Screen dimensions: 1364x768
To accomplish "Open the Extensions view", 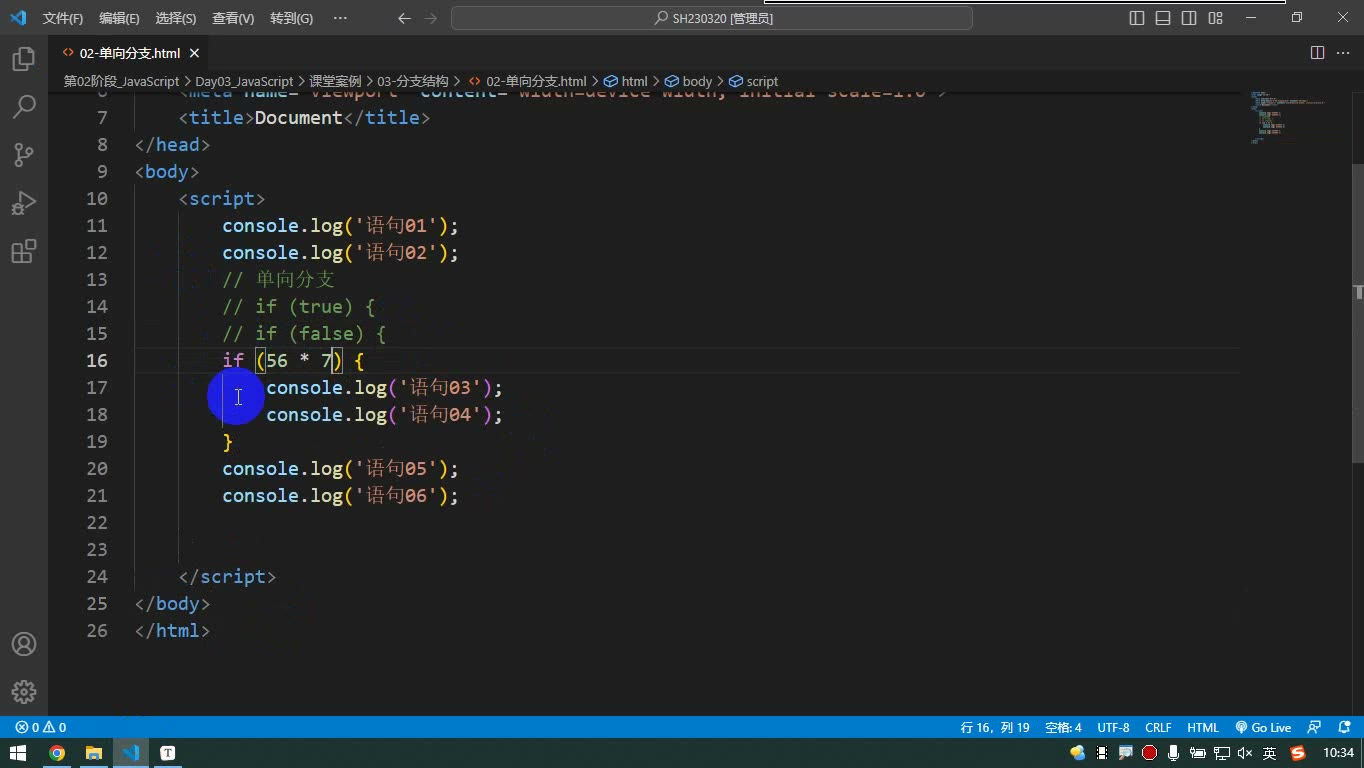I will pos(24,251).
